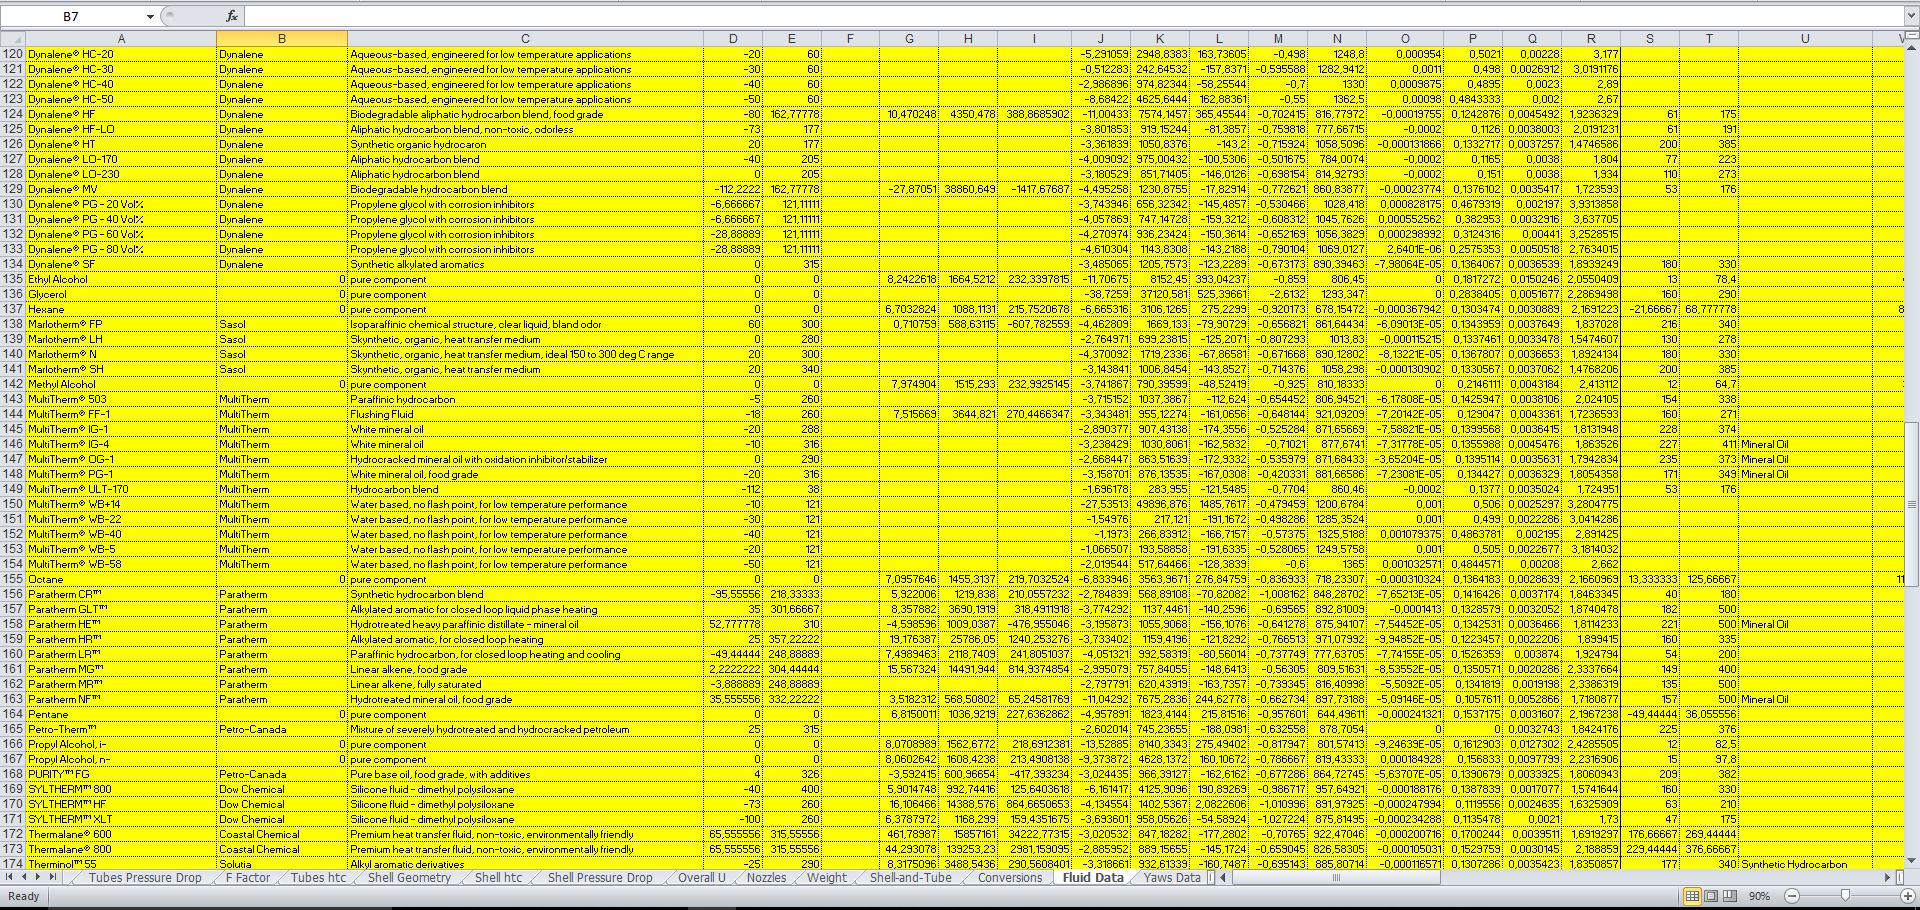Select the cell 'Octane'
Viewport: 1920px width, 910px height.
click(121, 580)
